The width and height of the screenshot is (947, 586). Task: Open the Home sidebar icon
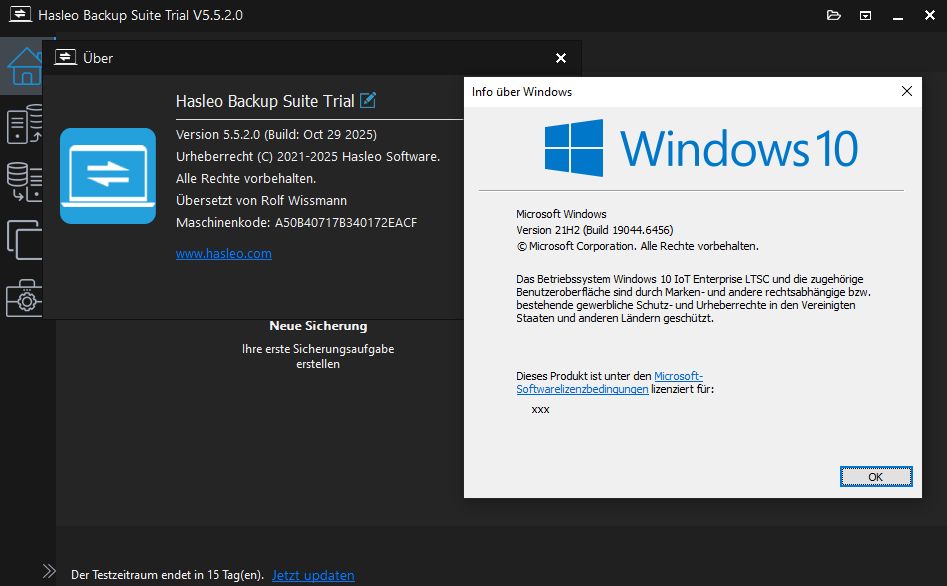pyautogui.click(x=24, y=66)
